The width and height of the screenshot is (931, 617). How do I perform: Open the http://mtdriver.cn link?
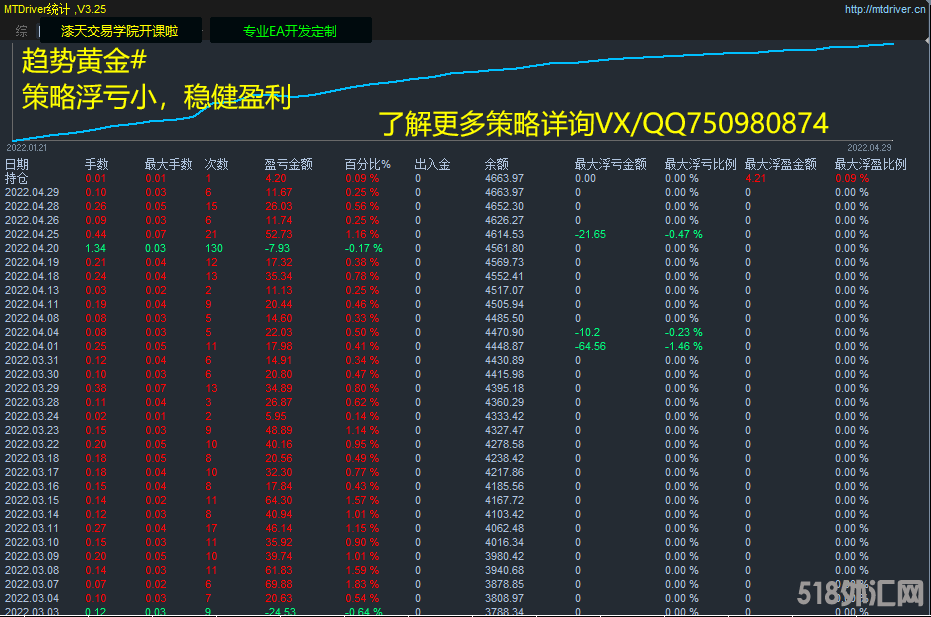(x=884, y=9)
